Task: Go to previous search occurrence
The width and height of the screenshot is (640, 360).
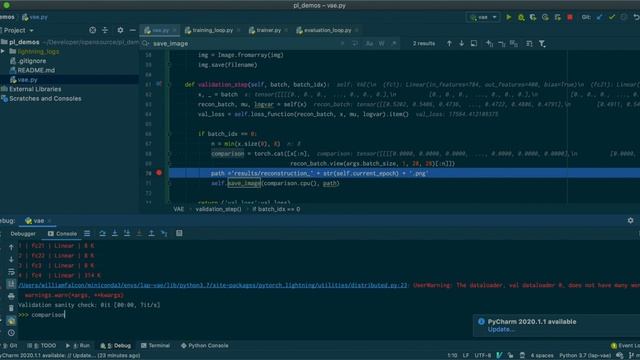Action: click(x=449, y=43)
